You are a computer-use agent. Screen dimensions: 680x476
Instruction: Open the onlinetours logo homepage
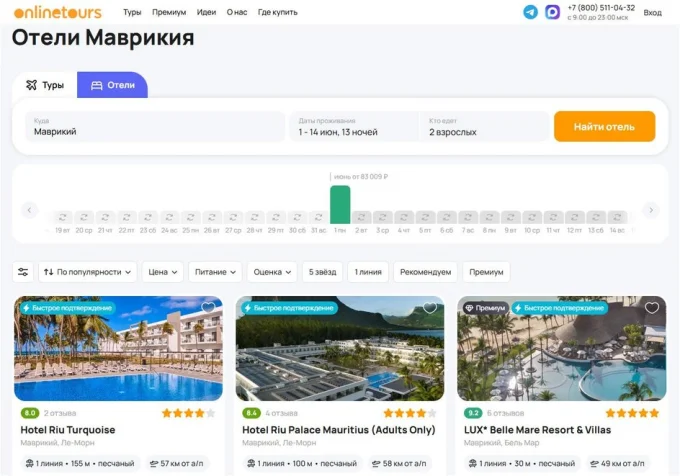58,12
